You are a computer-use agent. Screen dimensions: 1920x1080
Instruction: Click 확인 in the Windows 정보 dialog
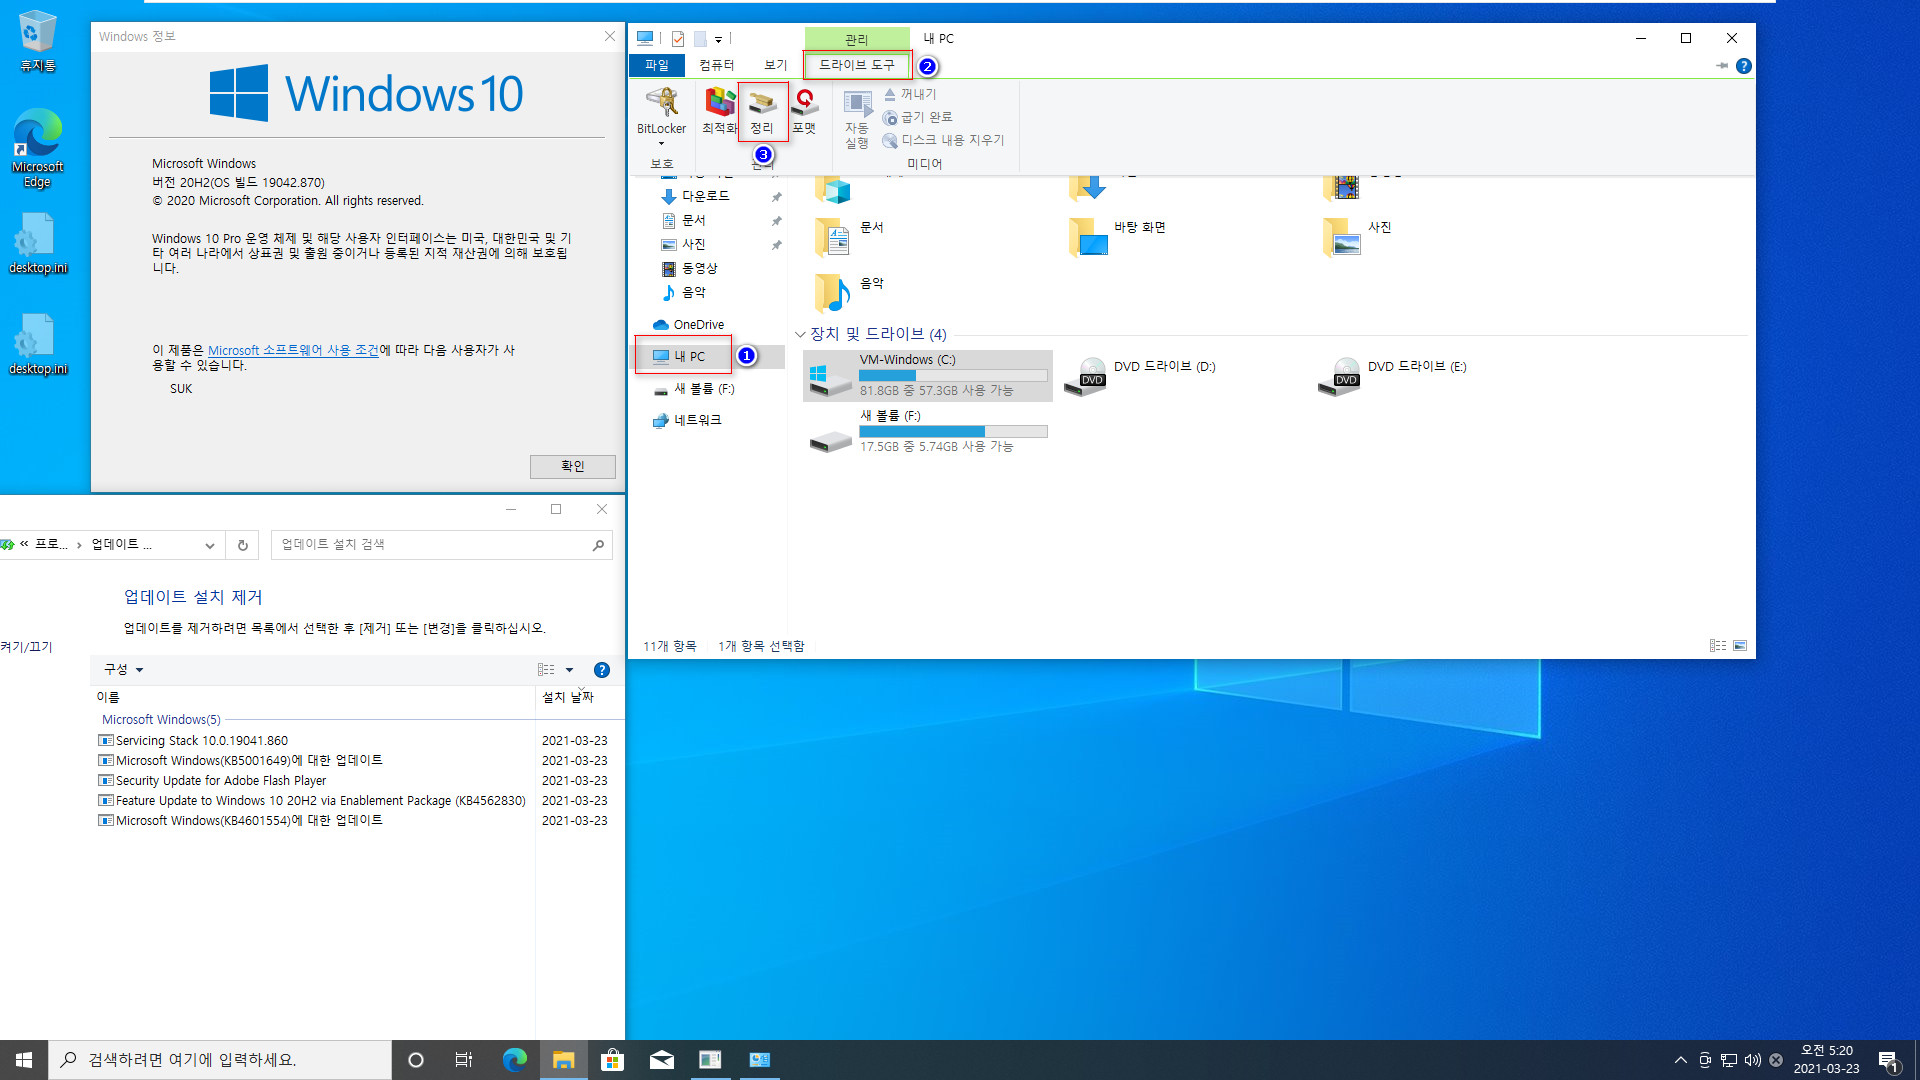point(572,466)
